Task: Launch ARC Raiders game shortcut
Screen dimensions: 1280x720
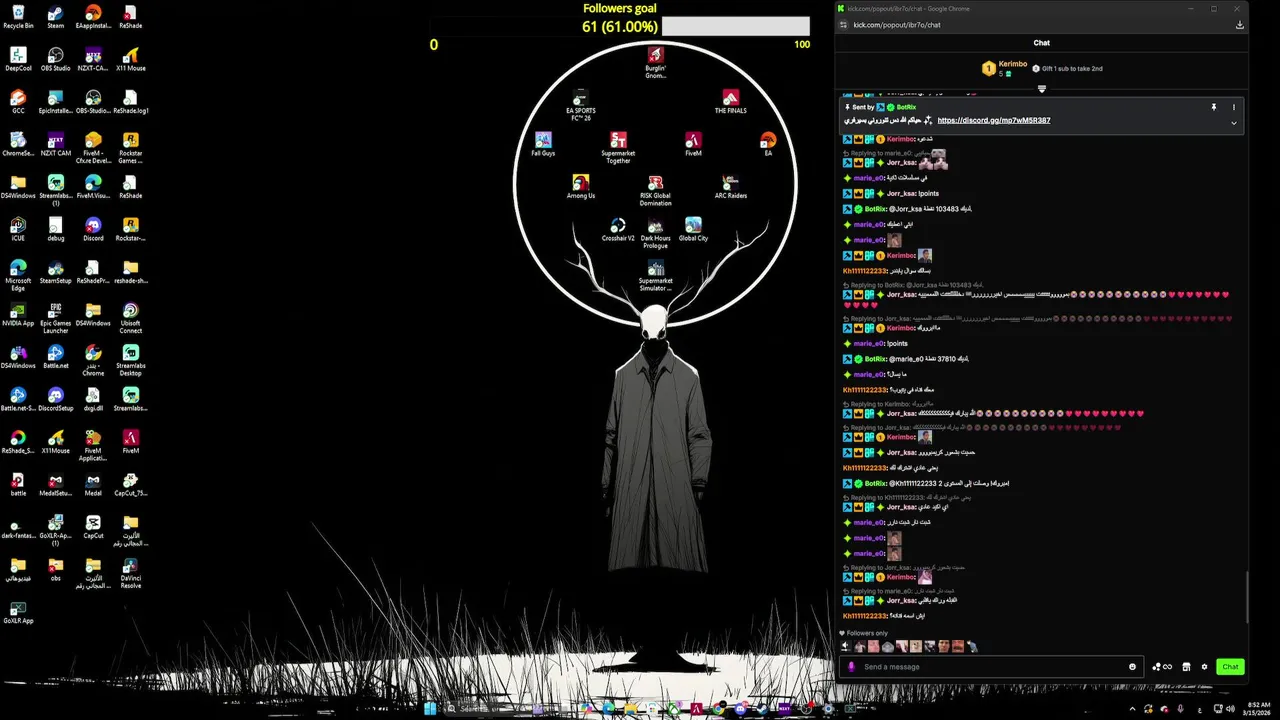Action: 731,186
